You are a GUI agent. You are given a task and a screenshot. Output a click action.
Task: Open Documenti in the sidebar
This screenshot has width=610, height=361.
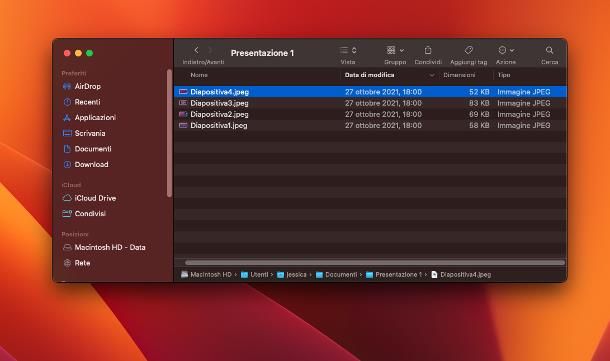tap(93, 149)
